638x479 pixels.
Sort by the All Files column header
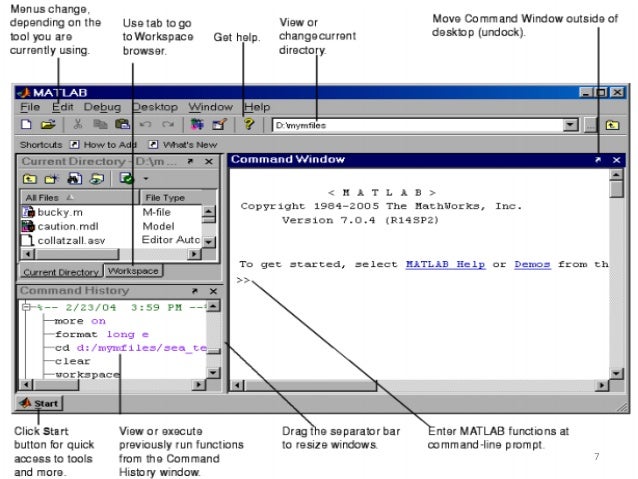pyautogui.click(x=79, y=197)
